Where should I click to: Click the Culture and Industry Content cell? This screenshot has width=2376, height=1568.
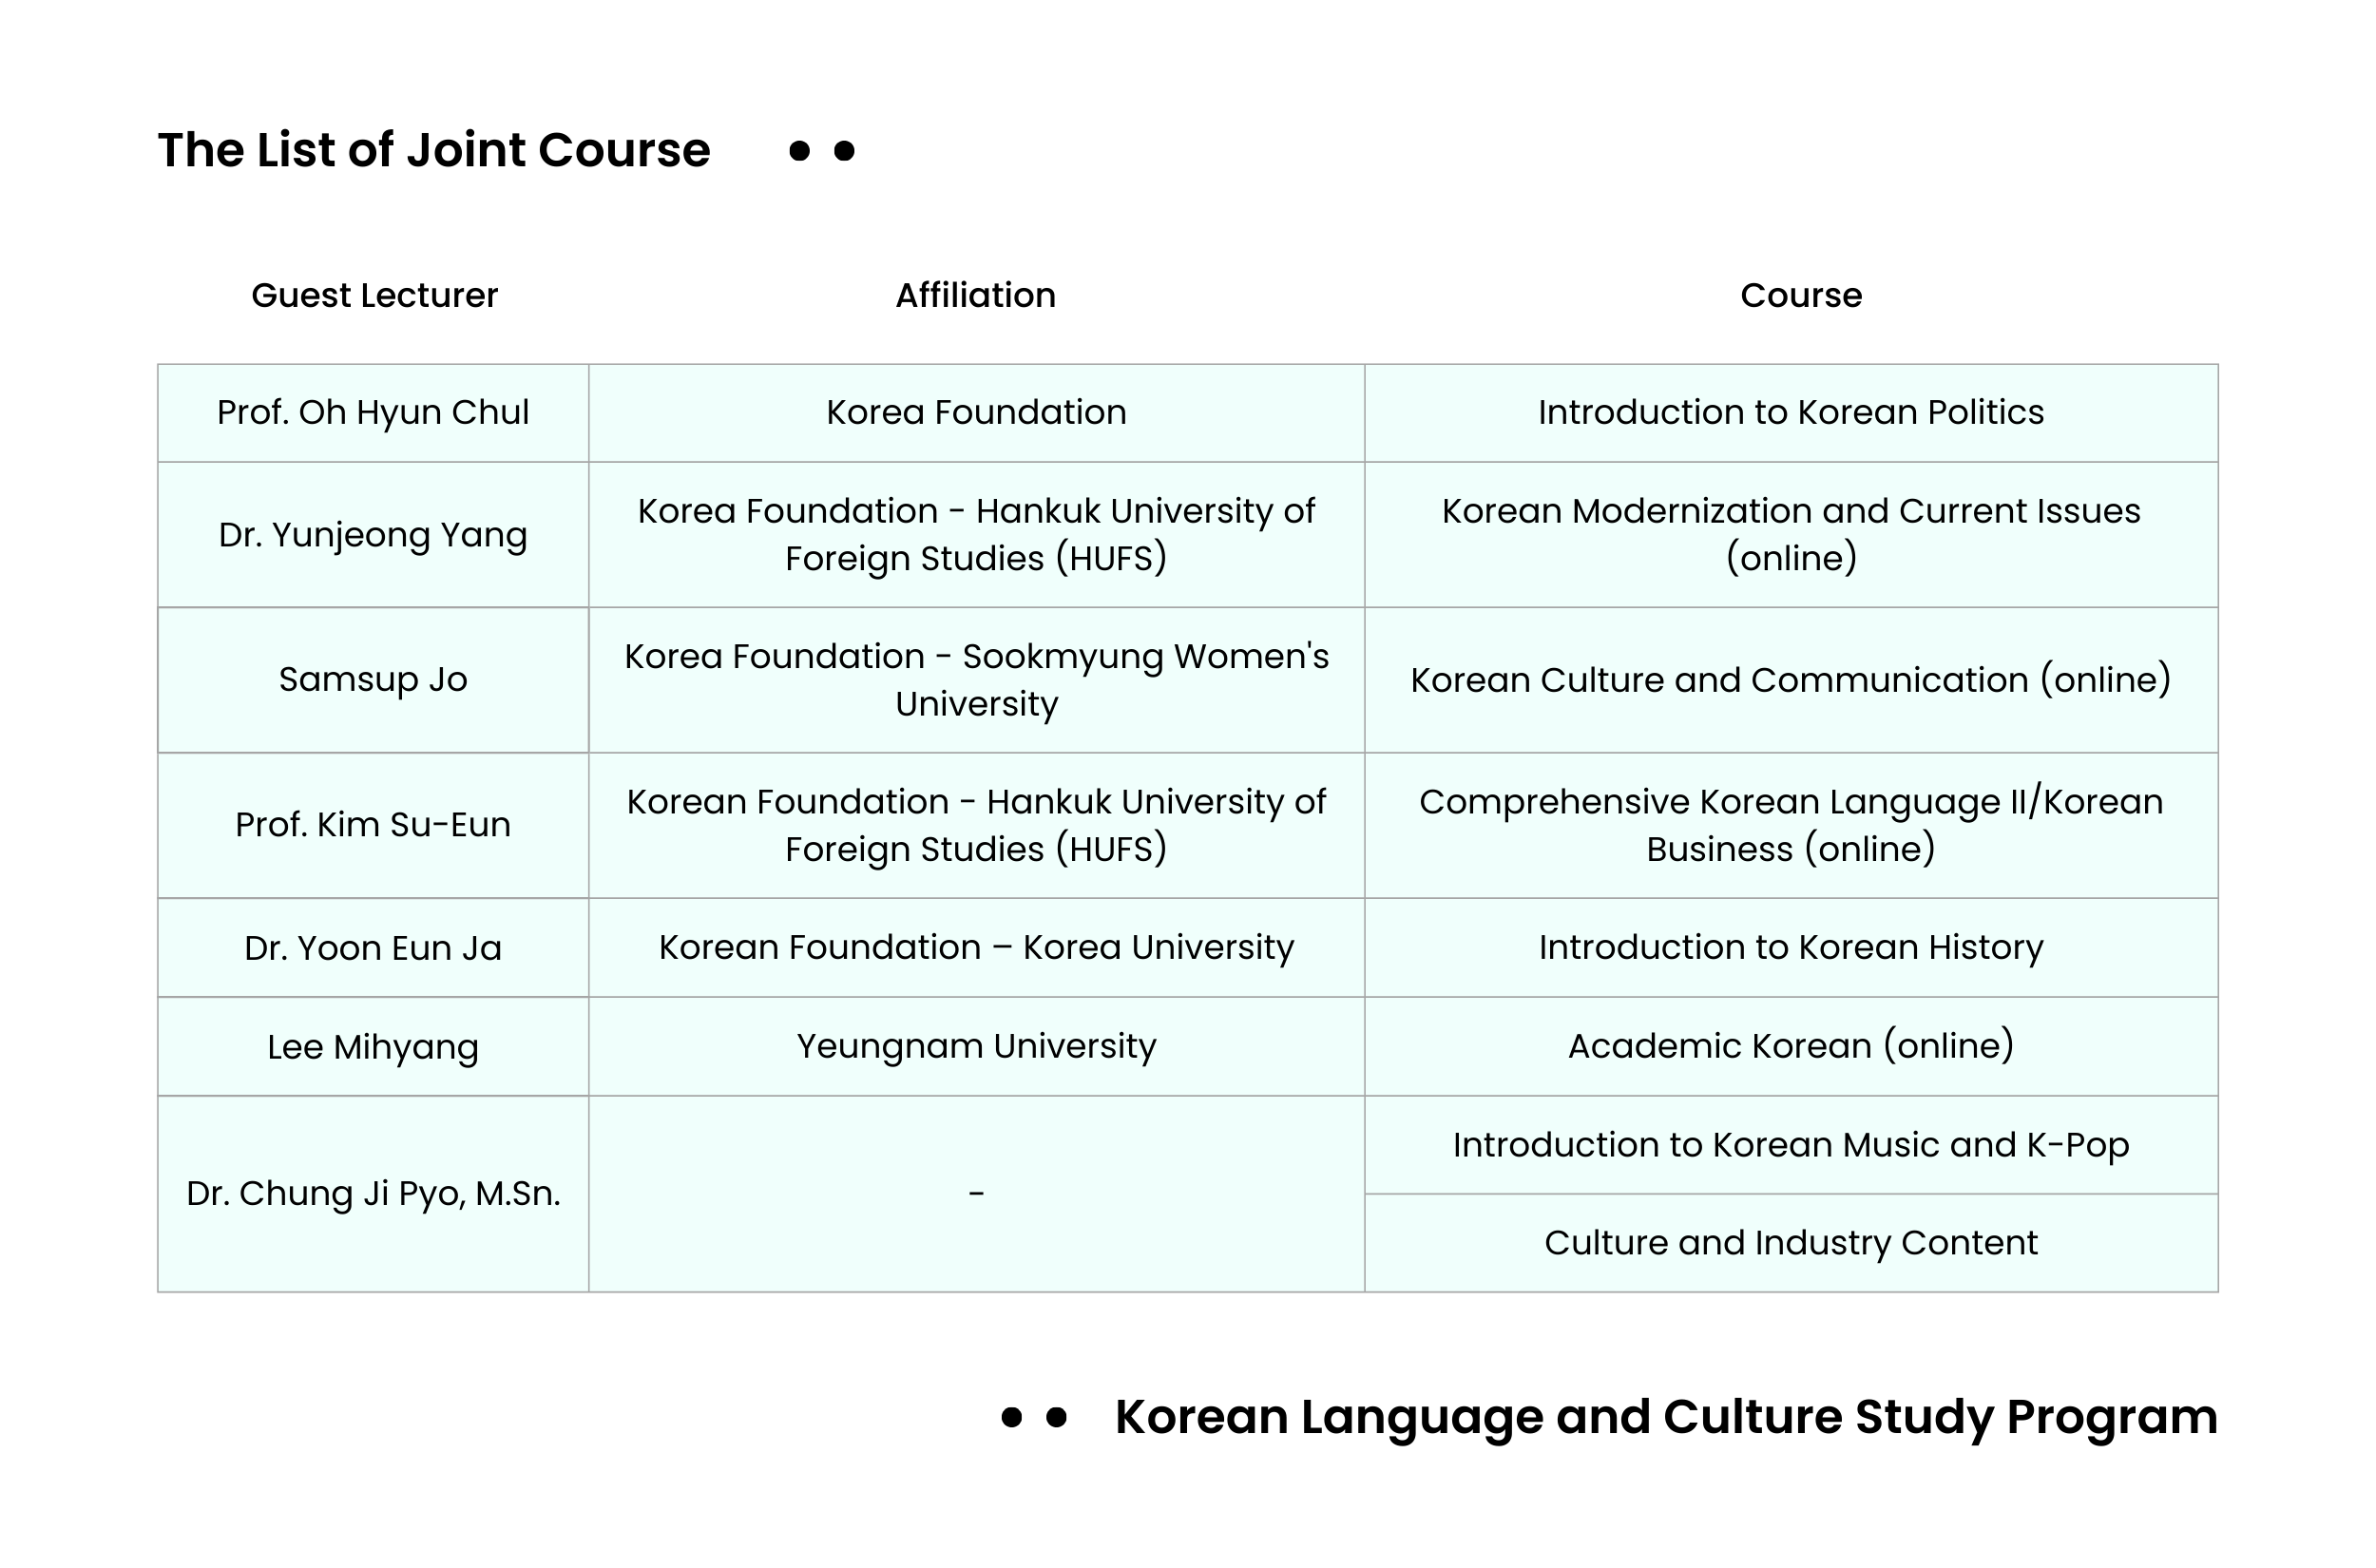point(1791,1243)
